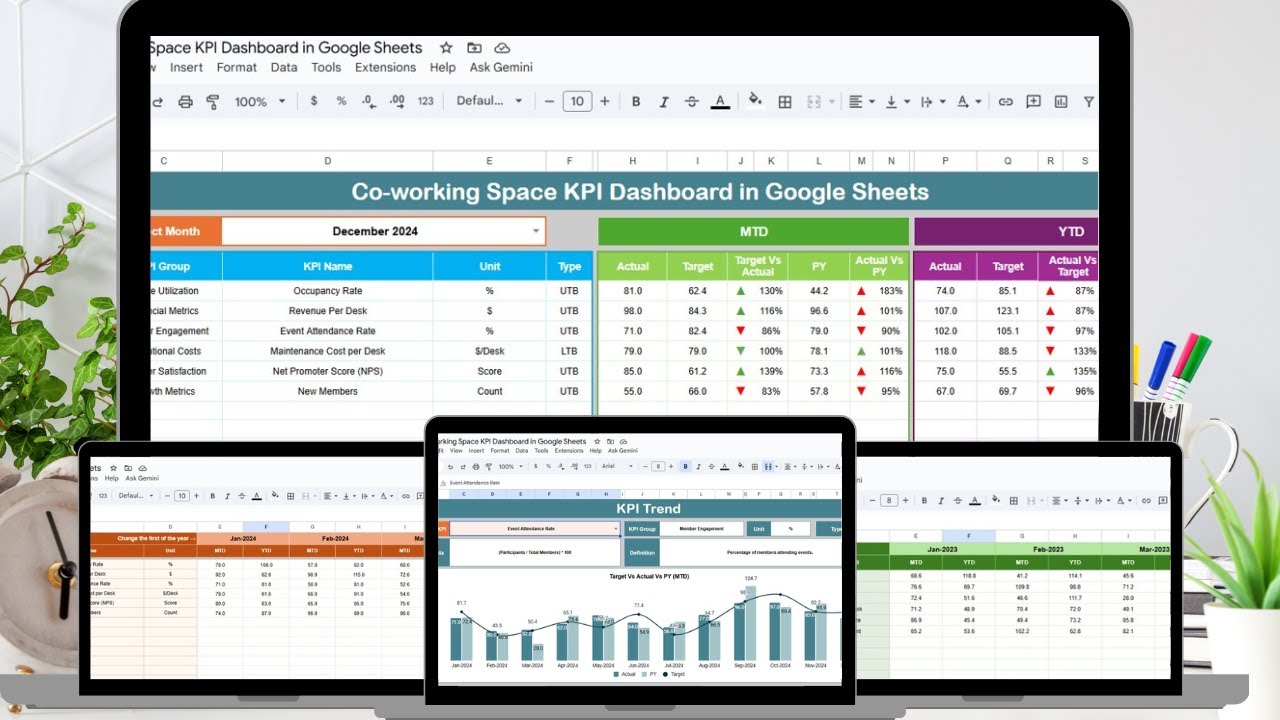Click the filter icon on the large laptop
This screenshot has width=1280, height=720.
coord(1088,101)
